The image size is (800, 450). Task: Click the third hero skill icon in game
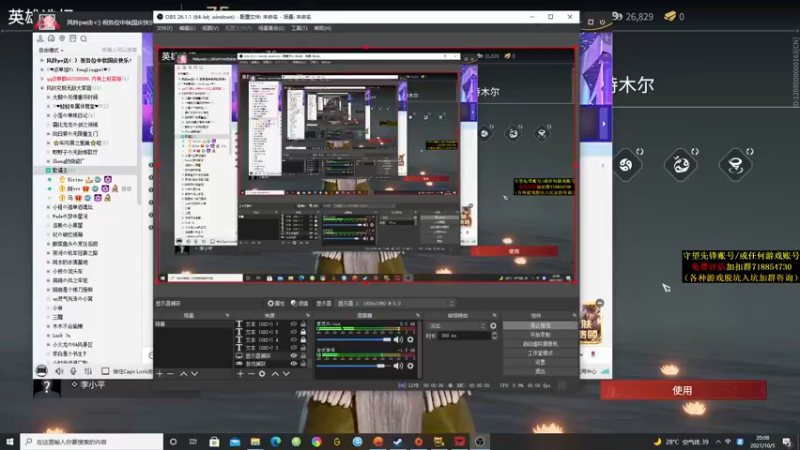[x=736, y=164]
